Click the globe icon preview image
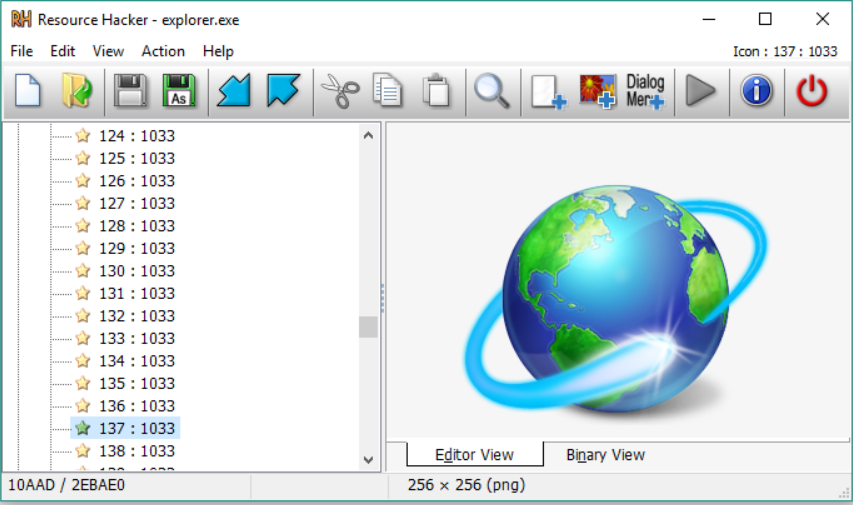 pos(616,305)
